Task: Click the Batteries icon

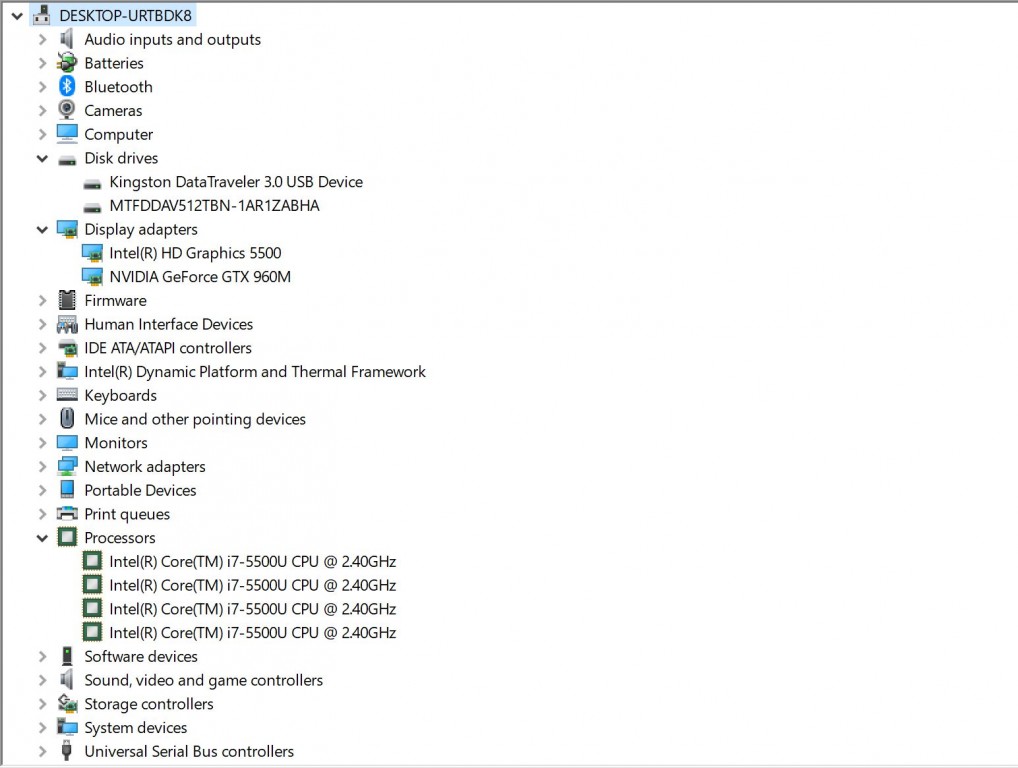Action: pyautogui.click(x=67, y=63)
